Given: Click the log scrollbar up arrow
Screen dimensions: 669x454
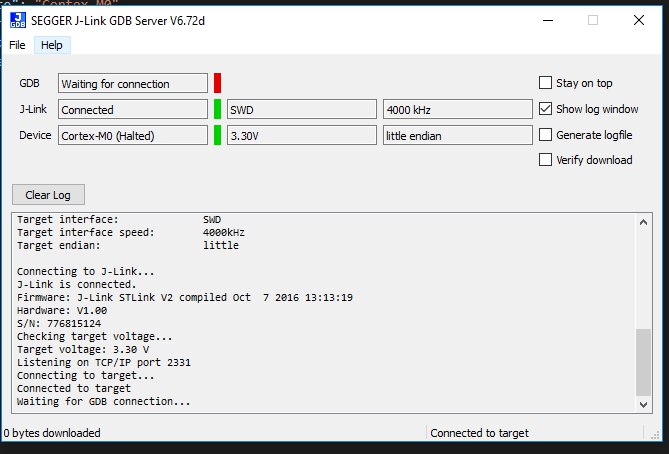Looking at the screenshot, I should [643, 222].
